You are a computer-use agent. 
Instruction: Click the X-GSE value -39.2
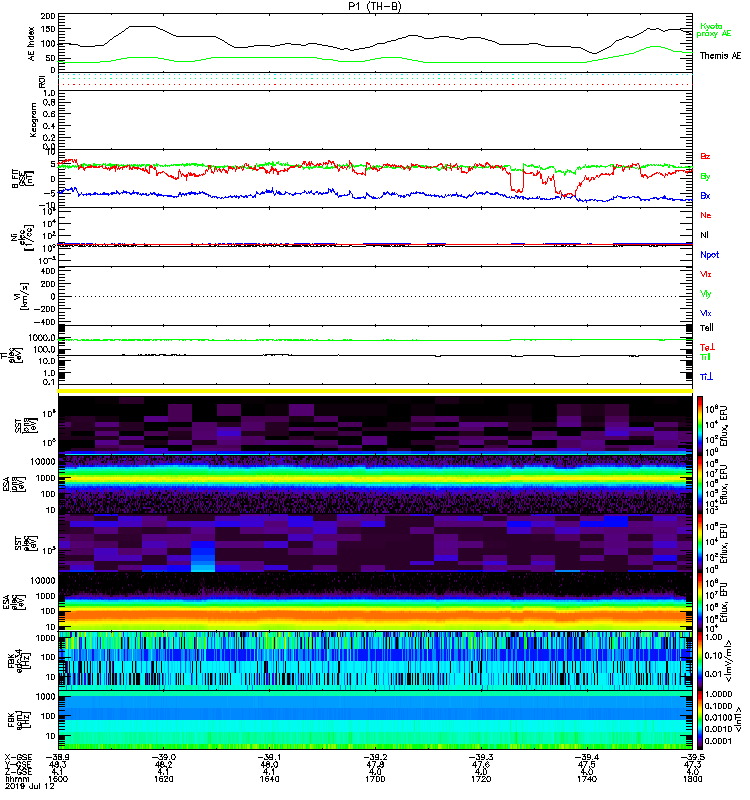point(375,757)
